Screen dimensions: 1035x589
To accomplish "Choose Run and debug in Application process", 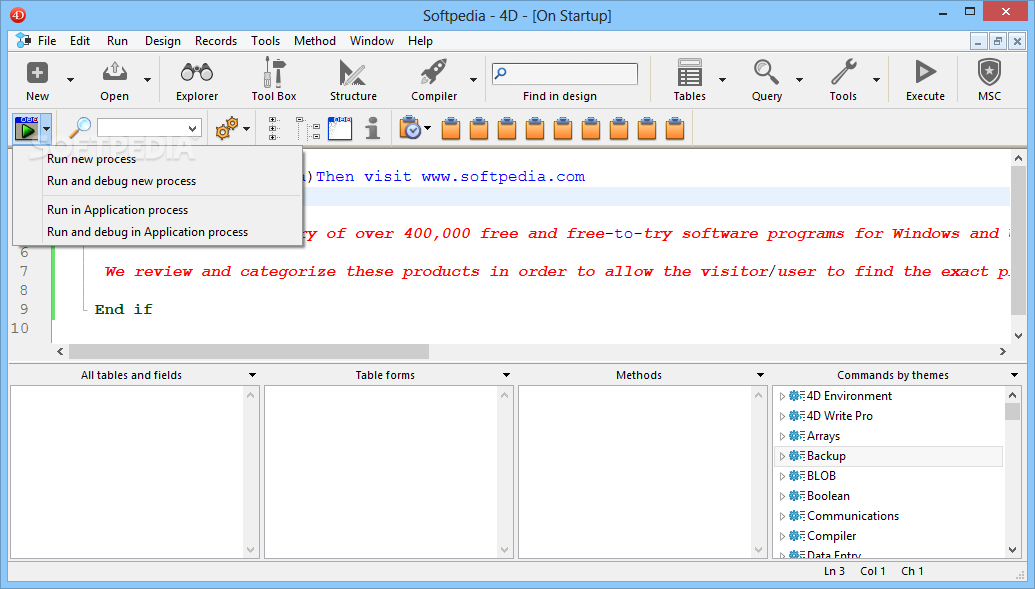I will (x=147, y=232).
